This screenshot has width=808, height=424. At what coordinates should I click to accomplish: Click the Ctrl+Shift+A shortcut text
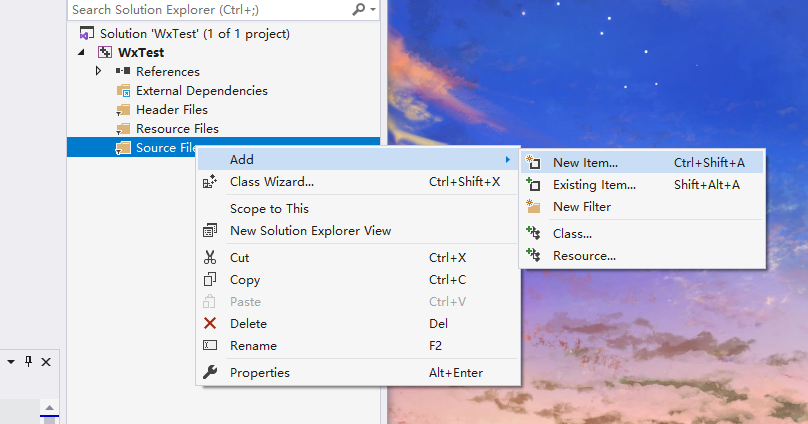coord(709,163)
